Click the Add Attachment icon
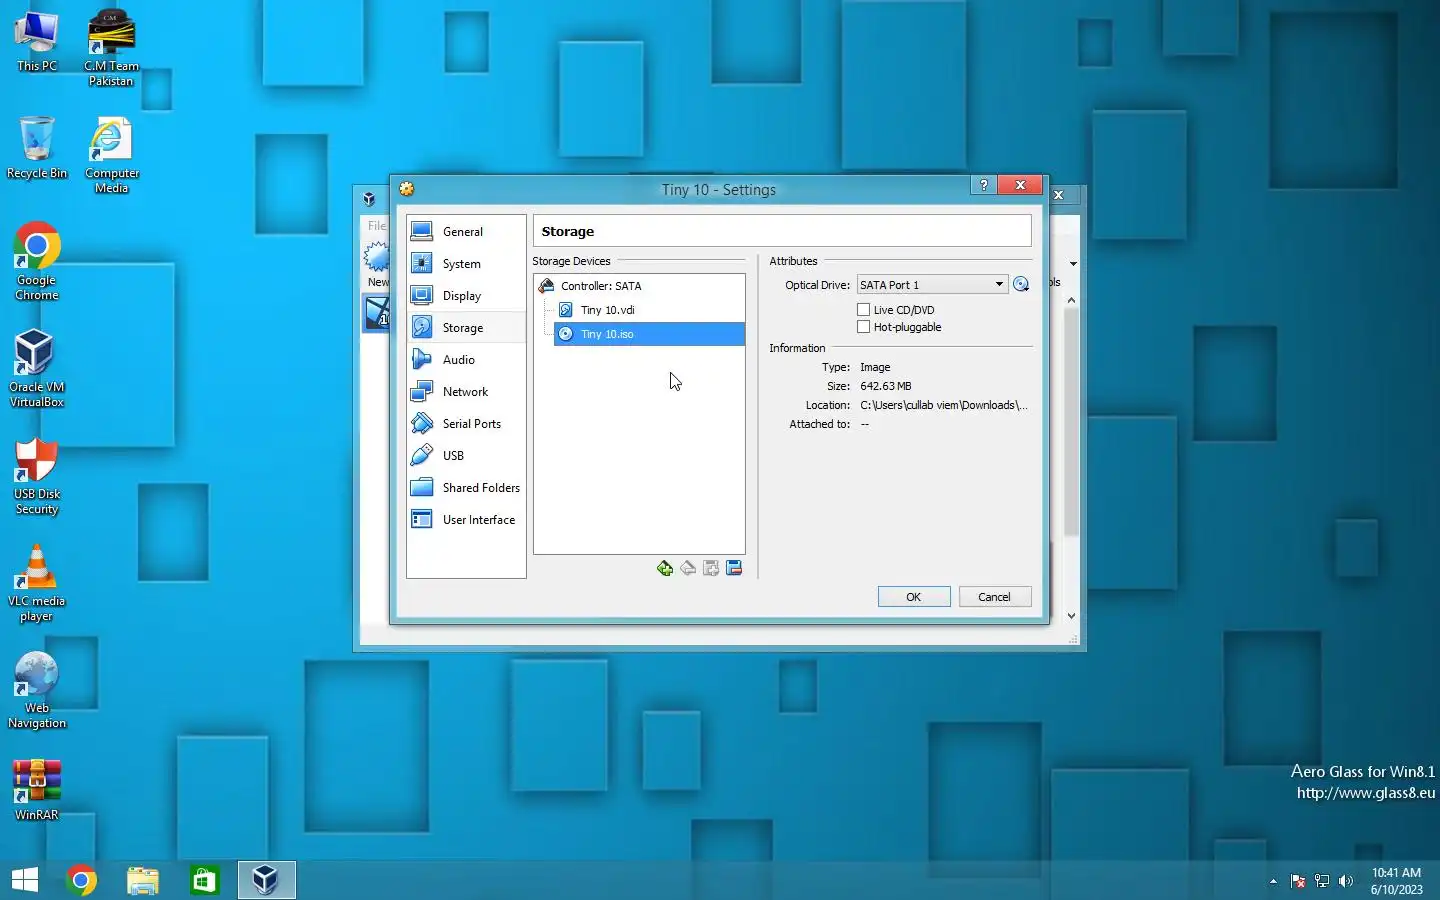 [x=711, y=568]
